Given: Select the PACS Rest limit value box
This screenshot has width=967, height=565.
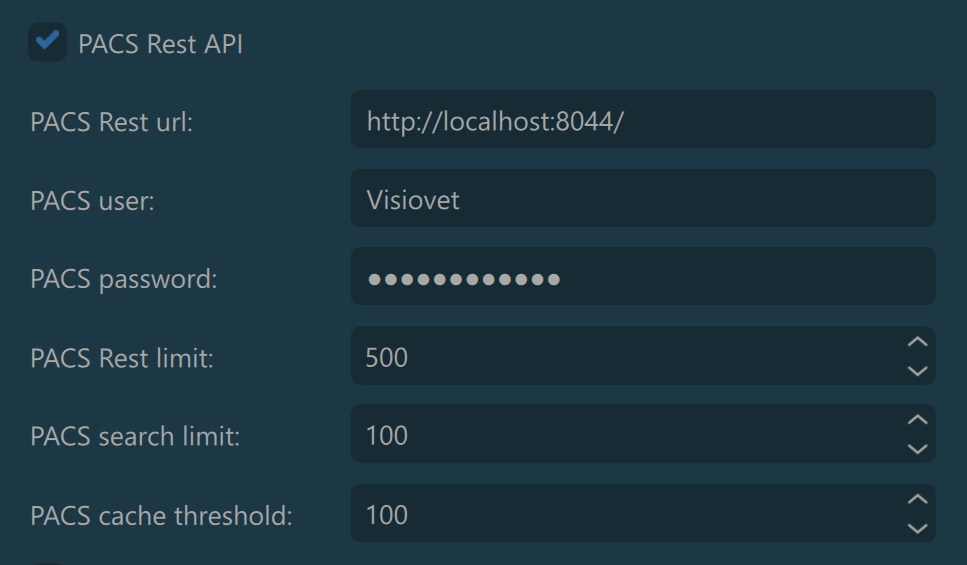Looking at the screenshot, I should click(620, 356).
